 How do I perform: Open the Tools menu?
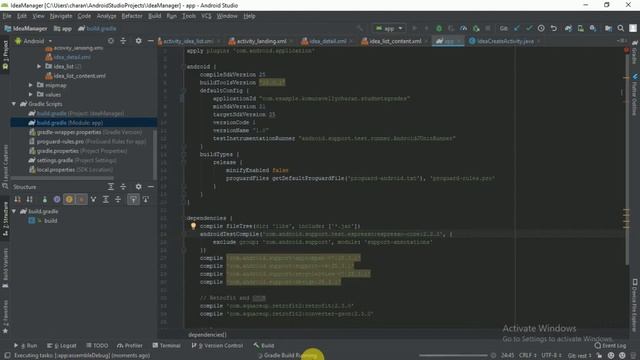[x=189, y=16]
